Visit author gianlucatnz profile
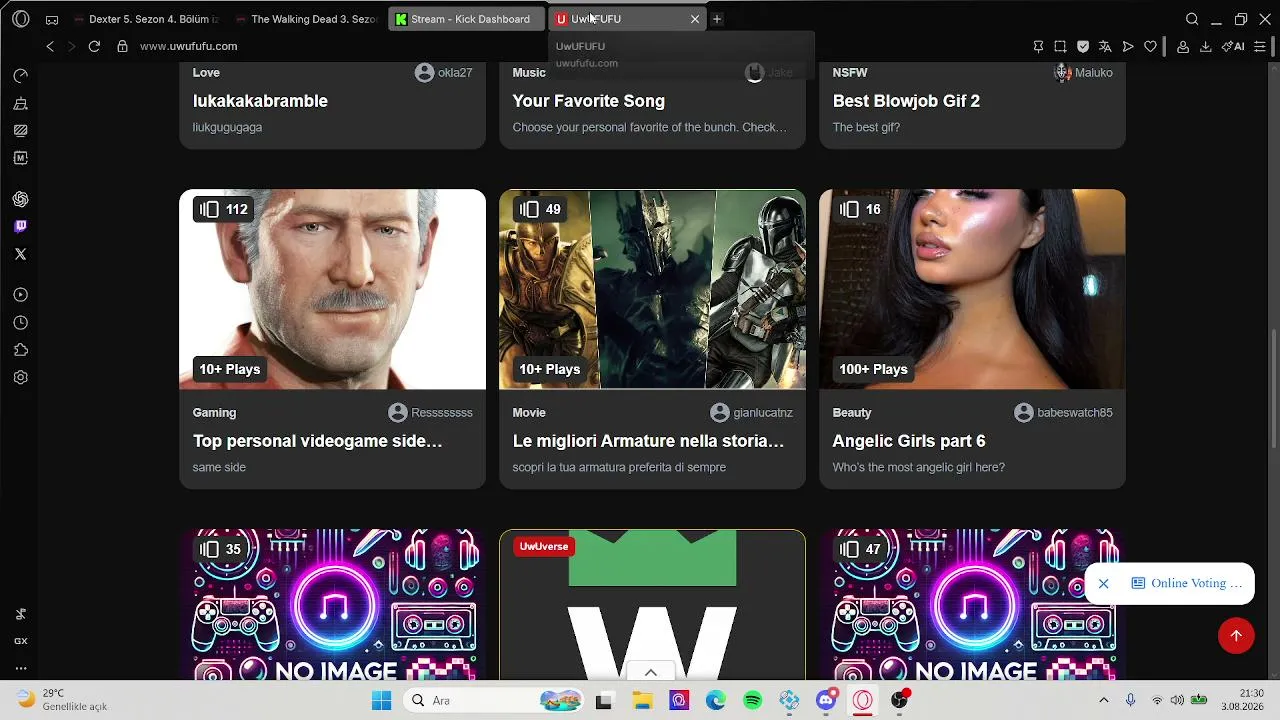The image size is (1280, 720). click(x=752, y=413)
